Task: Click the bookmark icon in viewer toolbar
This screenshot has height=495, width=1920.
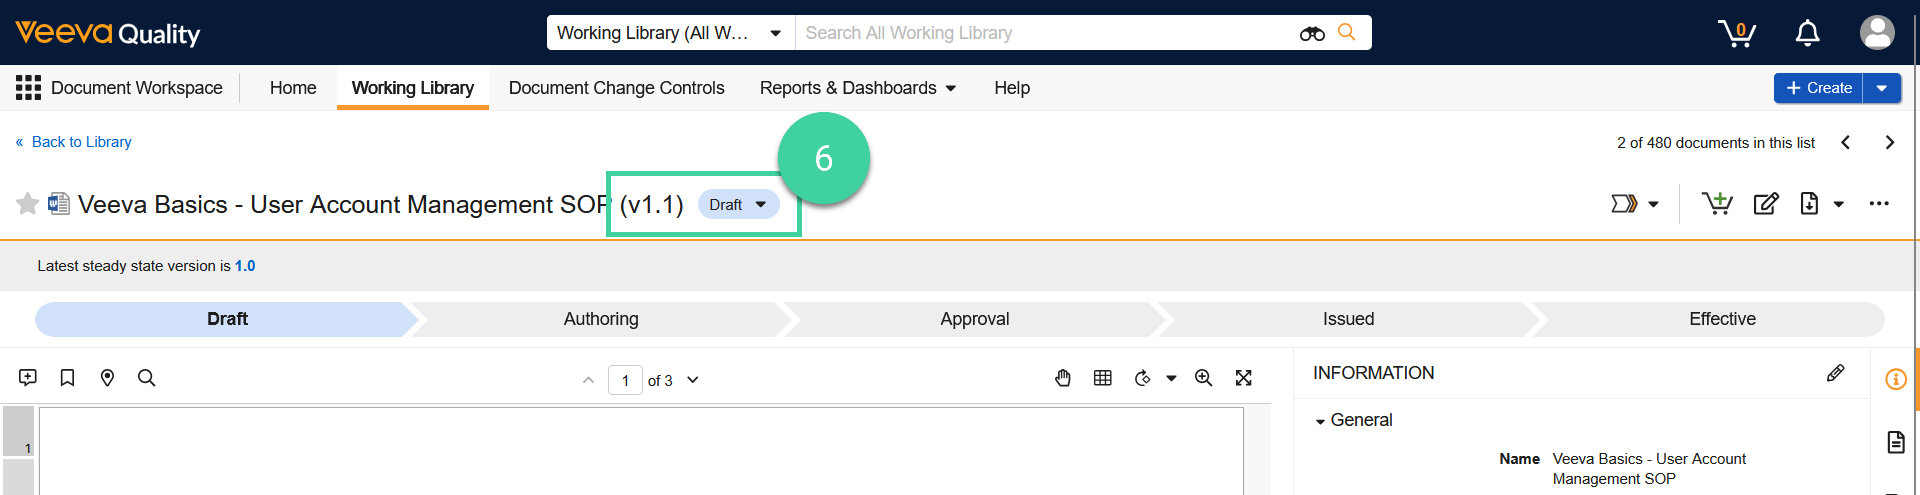Action: tap(67, 378)
